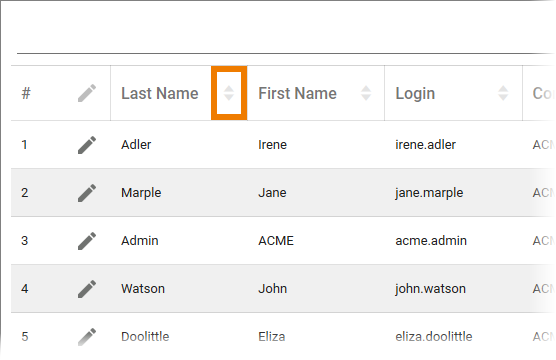Click the edit pencil beside Watson
Viewport: 556px width, 360px height.
(87, 289)
